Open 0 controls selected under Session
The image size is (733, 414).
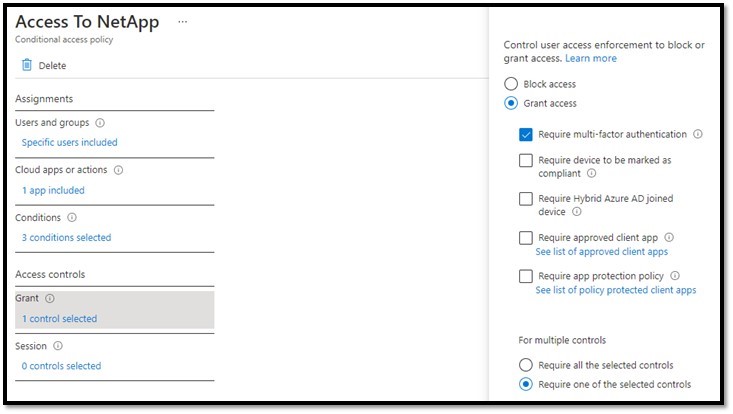tap(61, 366)
